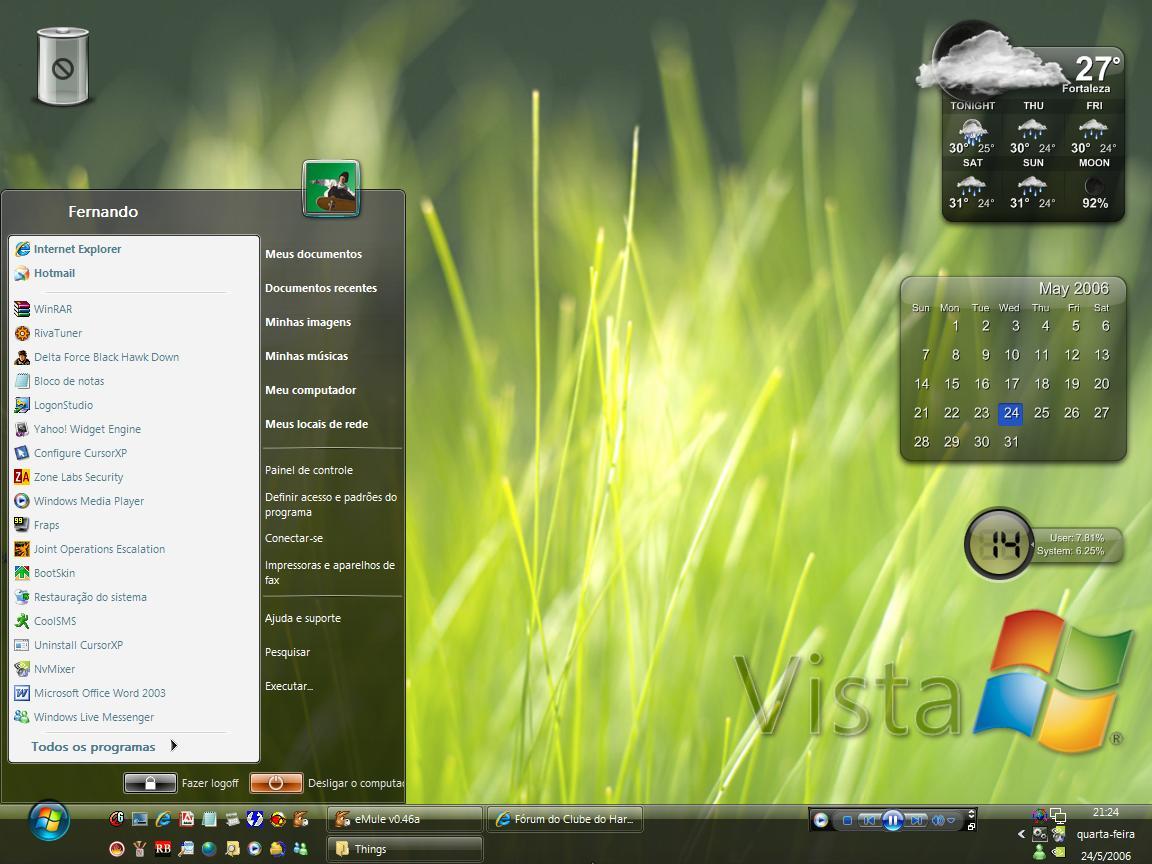The width and height of the screenshot is (1152, 864).
Task: Click the Messenger buddies Quick Launch icon
Action: (300, 849)
